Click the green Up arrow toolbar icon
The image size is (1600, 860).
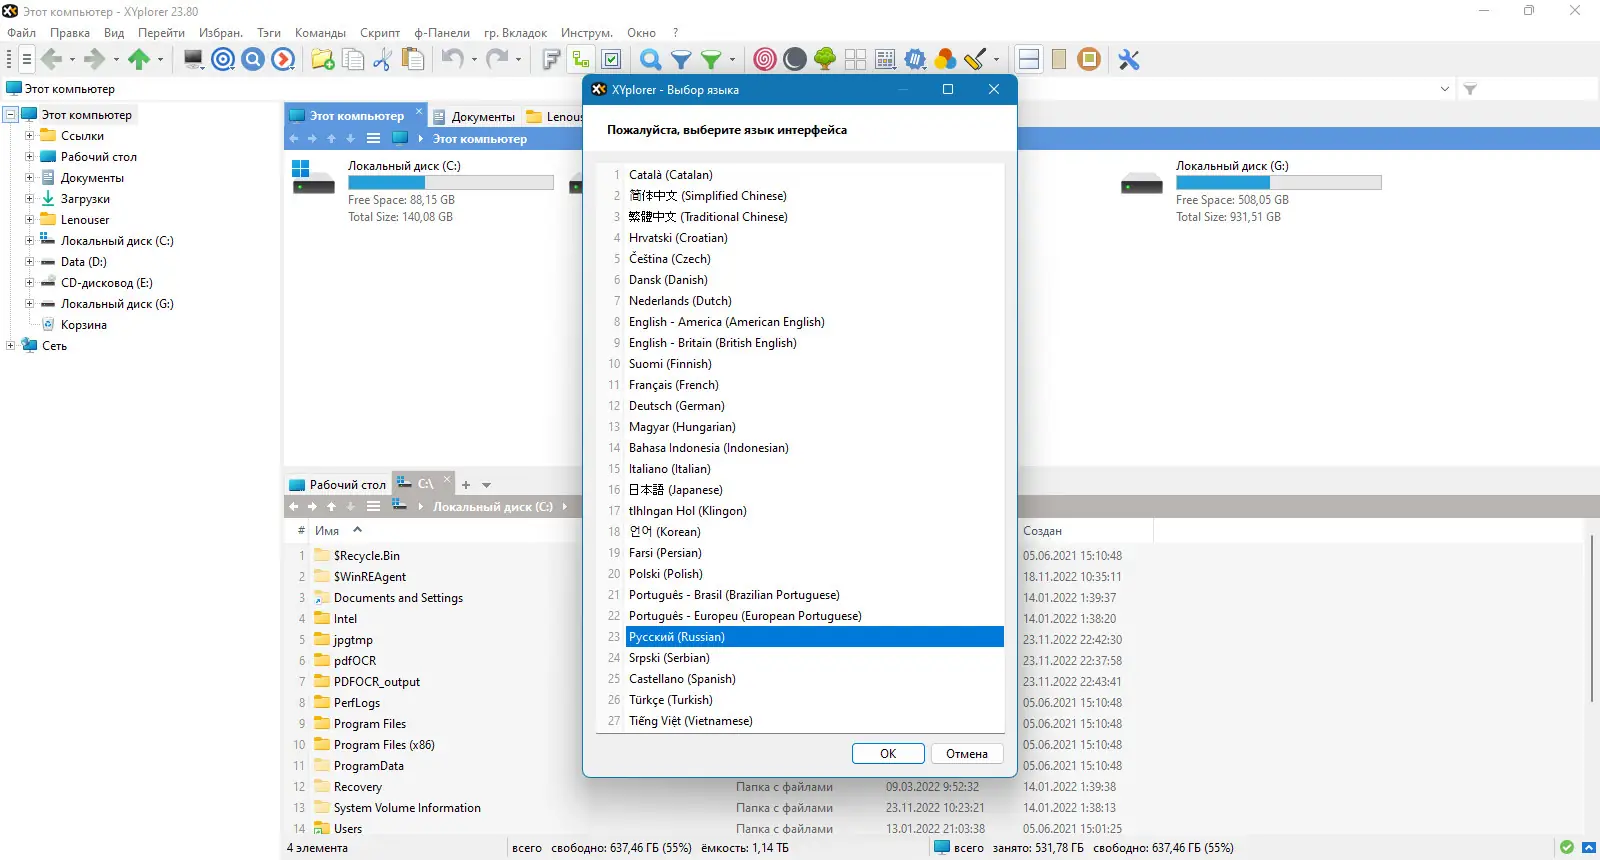click(x=139, y=59)
